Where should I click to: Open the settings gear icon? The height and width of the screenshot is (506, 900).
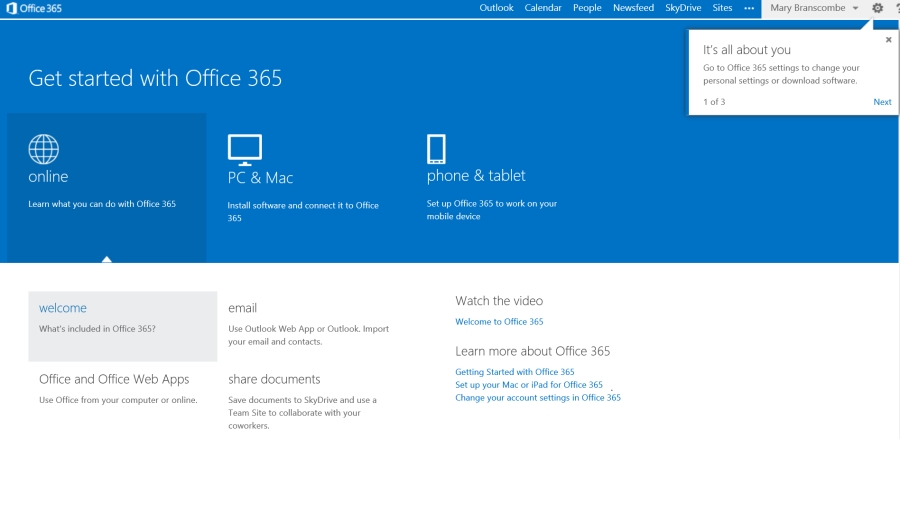pyautogui.click(x=877, y=8)
